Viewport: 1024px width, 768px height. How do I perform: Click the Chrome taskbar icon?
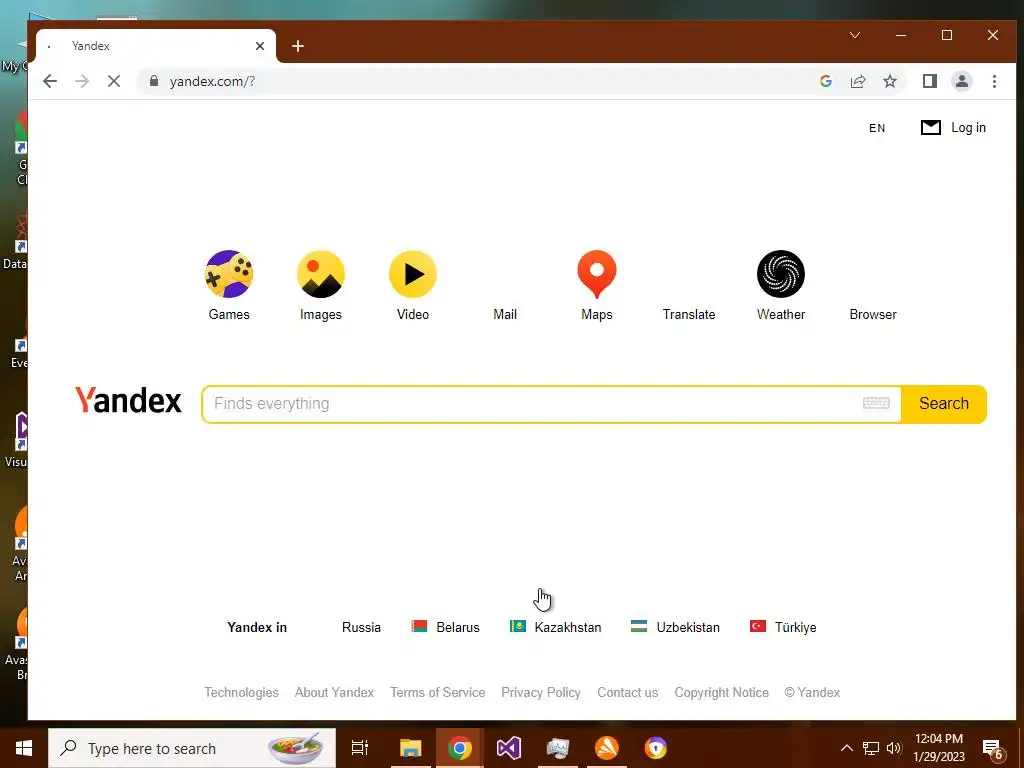click(x=460, y=748)
